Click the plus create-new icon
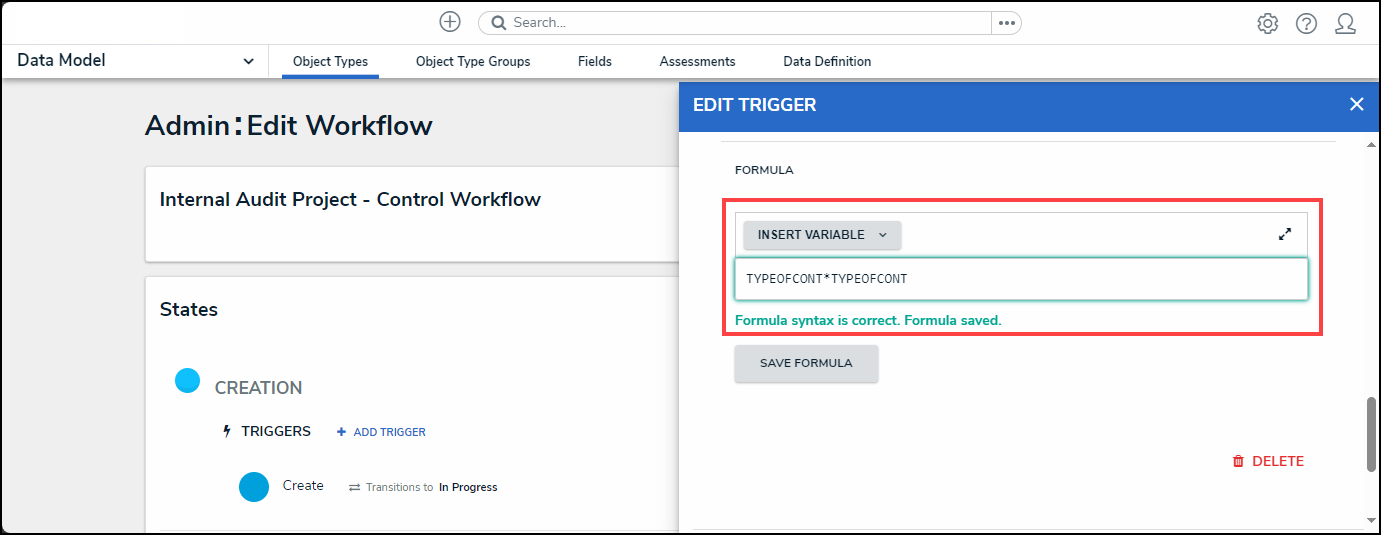This screenshot has height=535, width=1381. pos(450,22)
